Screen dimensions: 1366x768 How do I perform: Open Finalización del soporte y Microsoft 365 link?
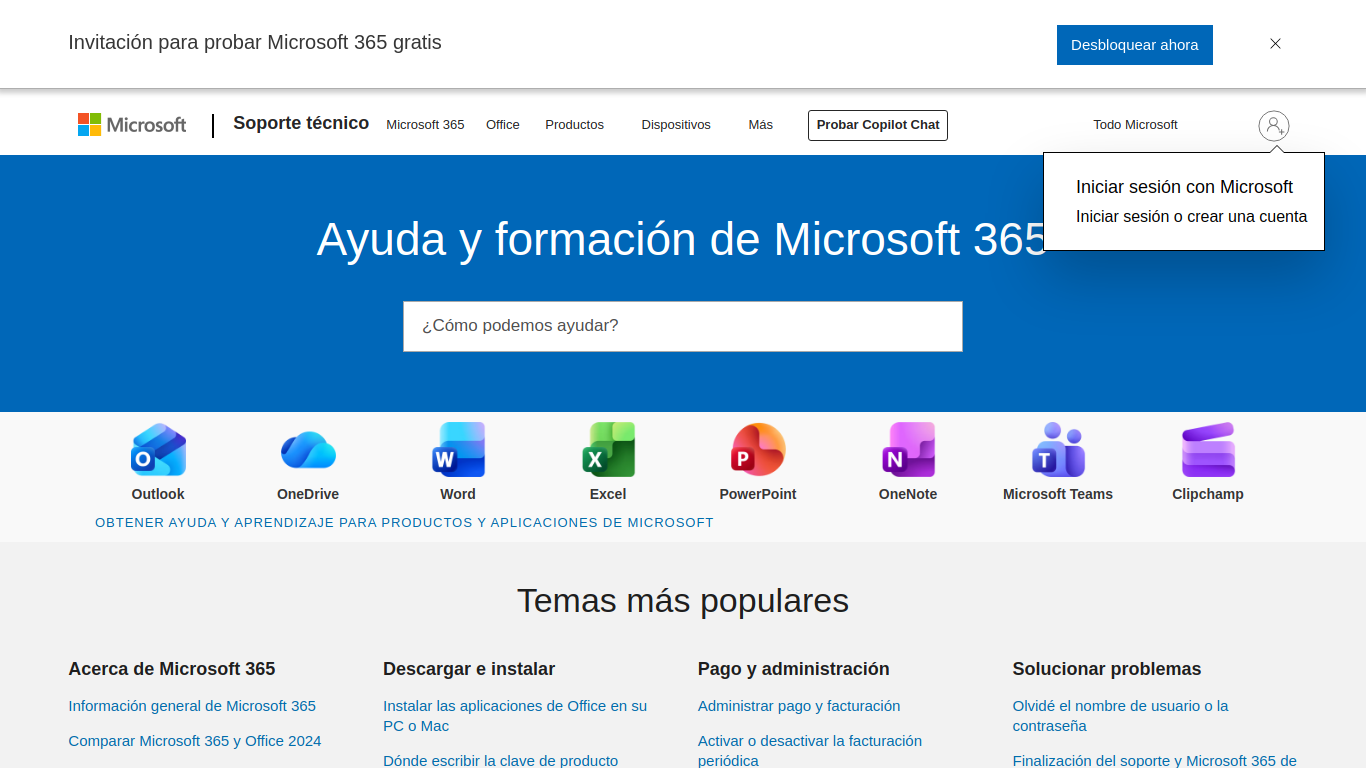point(1154,760)
